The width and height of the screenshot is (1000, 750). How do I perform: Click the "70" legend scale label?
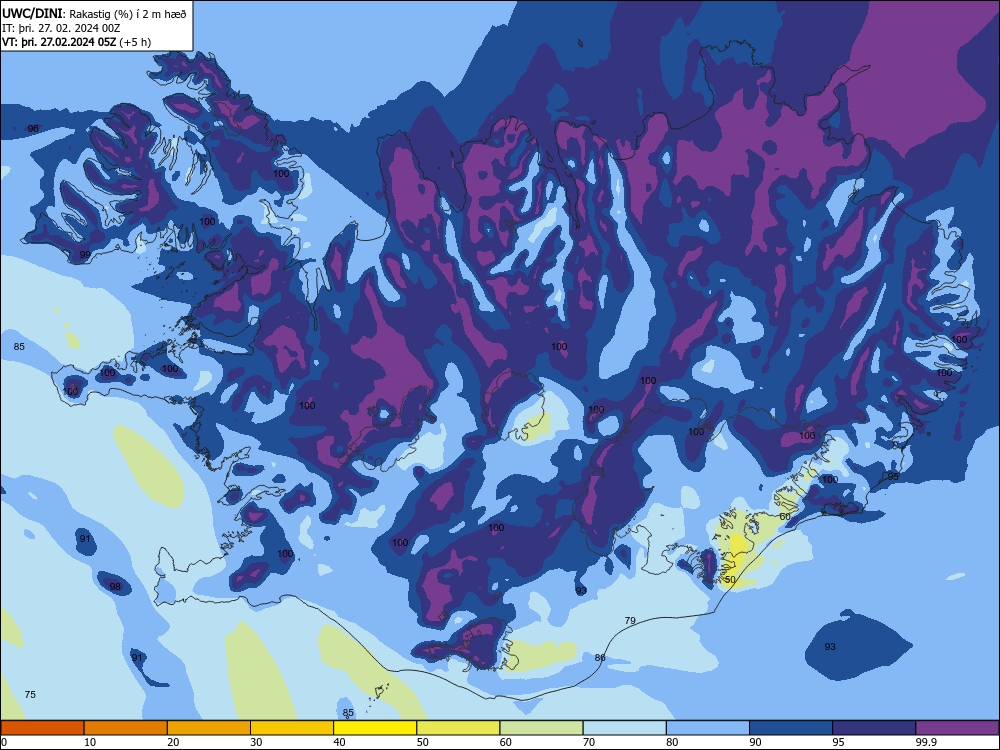point(589,742)
